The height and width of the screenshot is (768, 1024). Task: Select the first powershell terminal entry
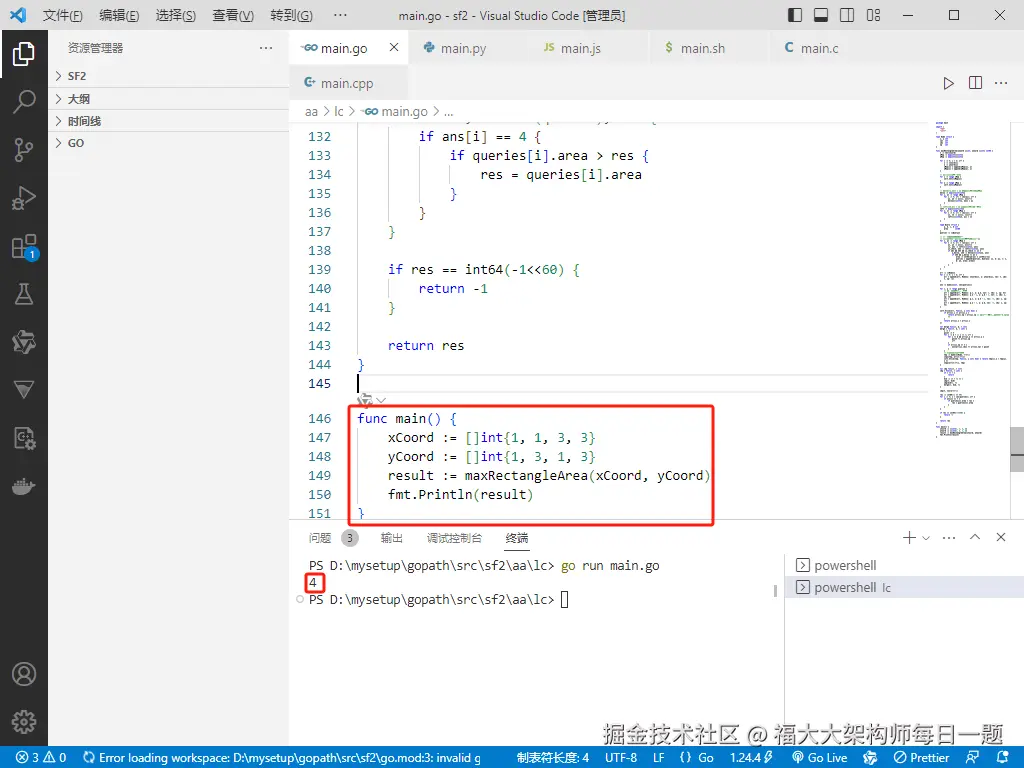tap(904, 565)
